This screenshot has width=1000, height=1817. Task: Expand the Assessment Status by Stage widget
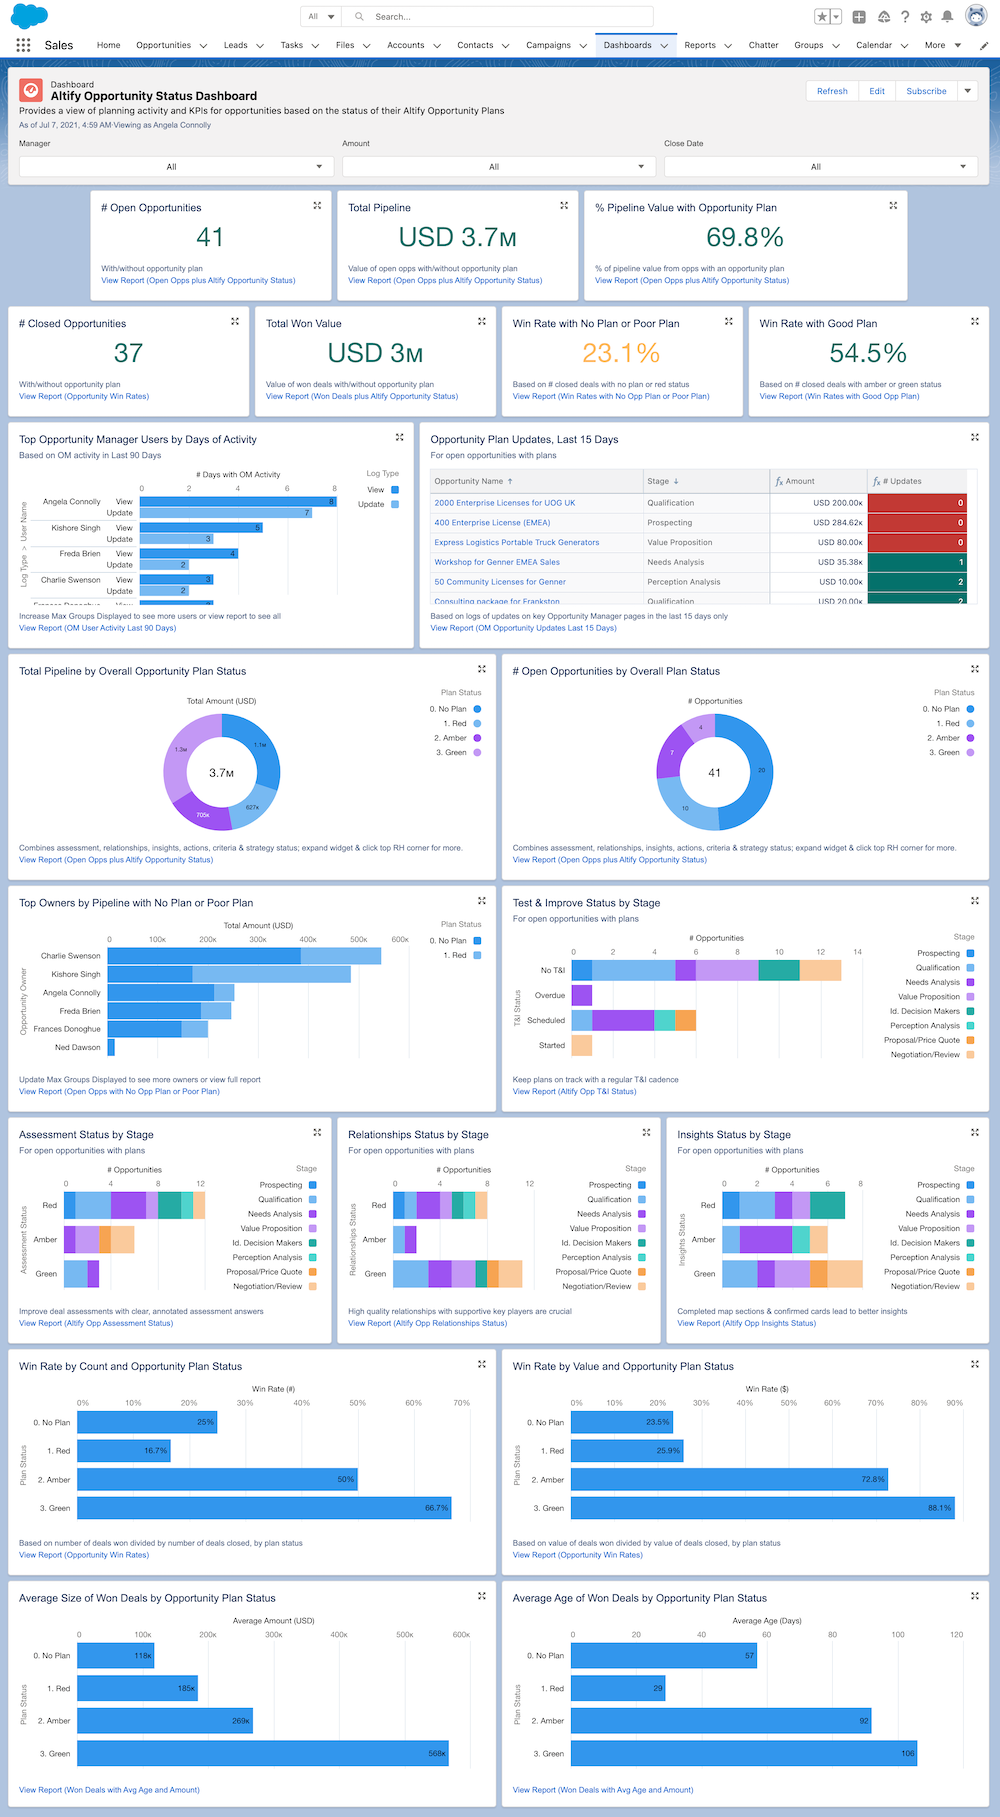[x=317, y=1132]
